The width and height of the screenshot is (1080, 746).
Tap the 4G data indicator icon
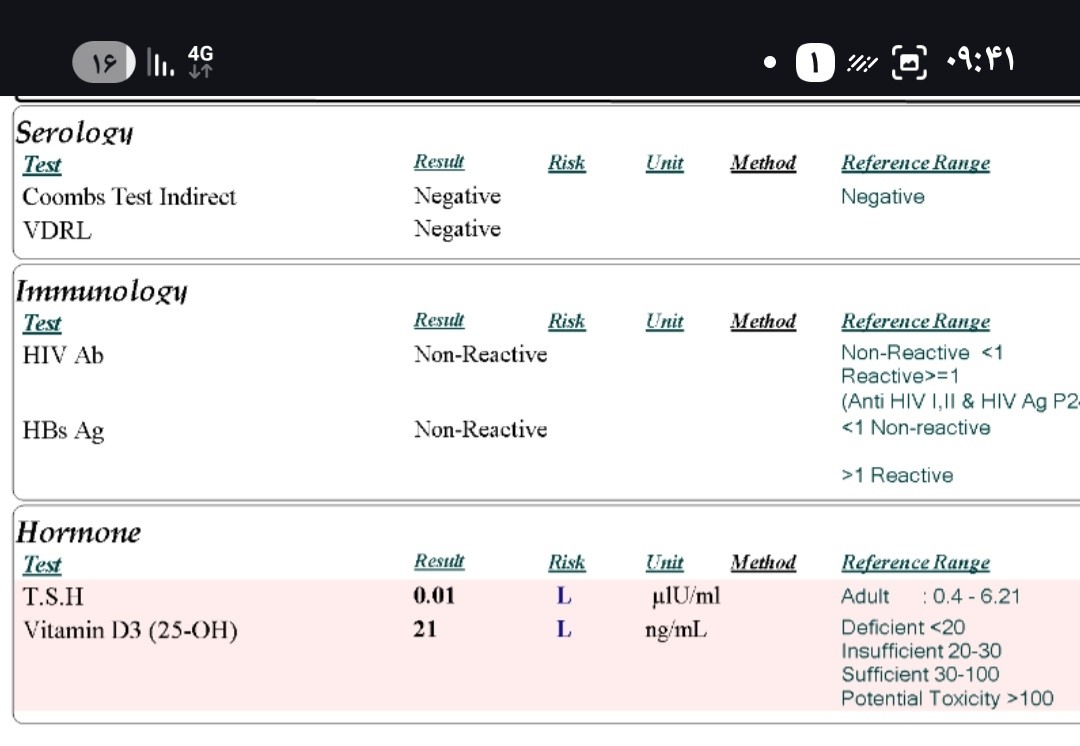(200, 62)
